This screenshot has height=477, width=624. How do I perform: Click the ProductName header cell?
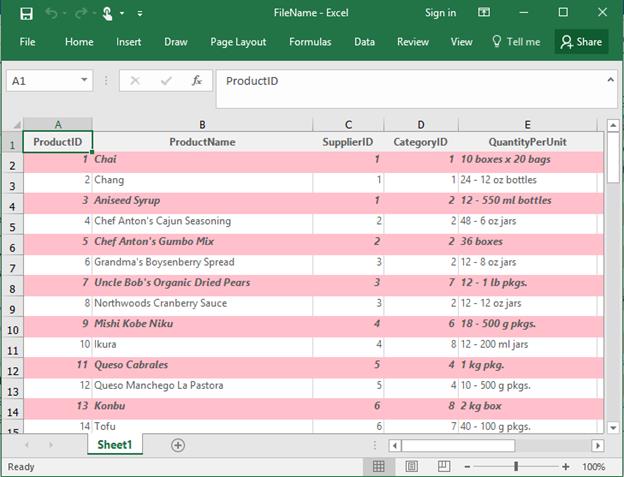(x=202, y=142)
